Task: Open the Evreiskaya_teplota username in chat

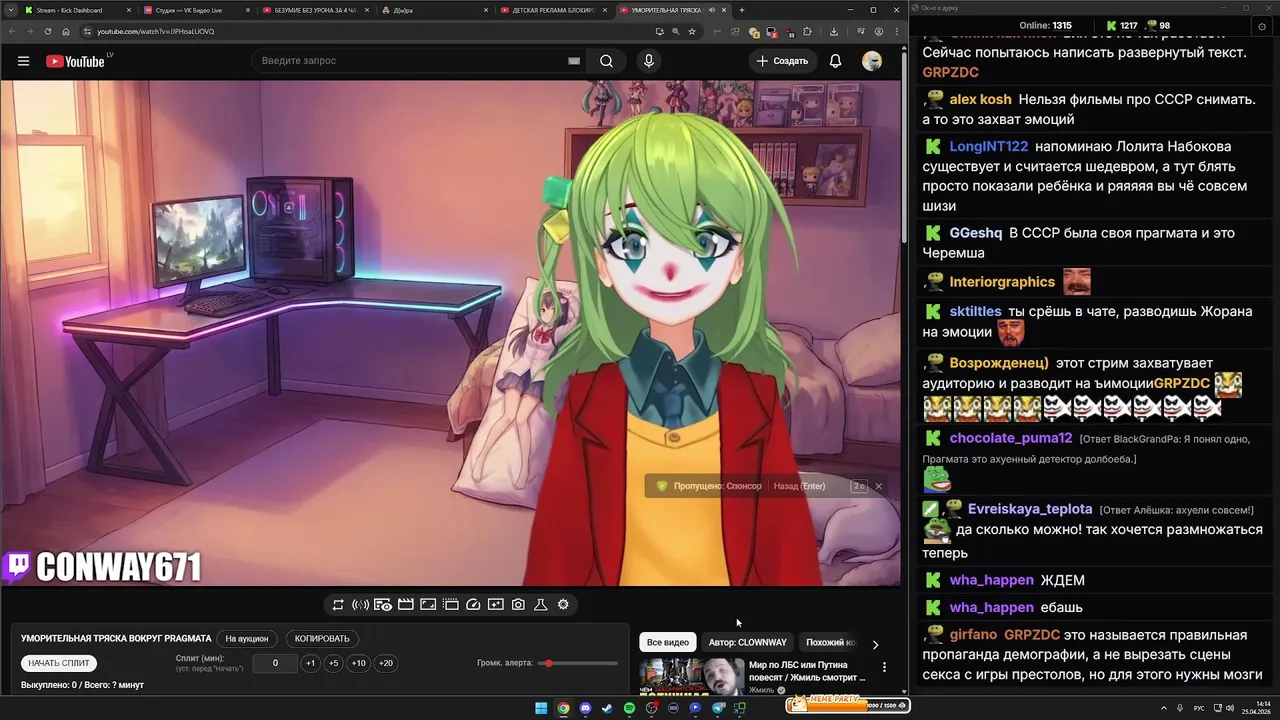Action: [x=1030, y=509]
